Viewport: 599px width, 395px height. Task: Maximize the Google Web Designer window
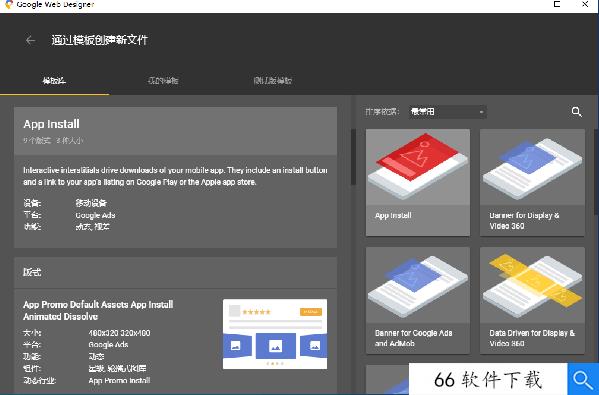[x=557, y=4]
